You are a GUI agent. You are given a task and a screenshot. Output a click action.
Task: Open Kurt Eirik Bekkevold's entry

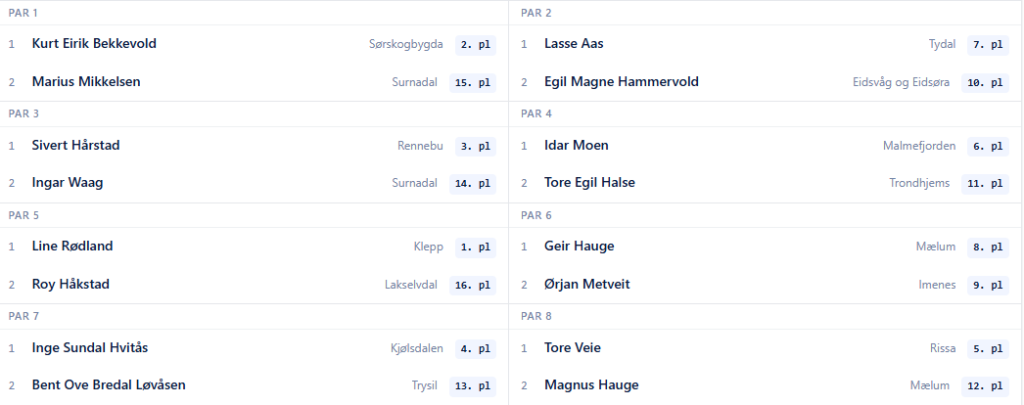click(x=94, y=44)
